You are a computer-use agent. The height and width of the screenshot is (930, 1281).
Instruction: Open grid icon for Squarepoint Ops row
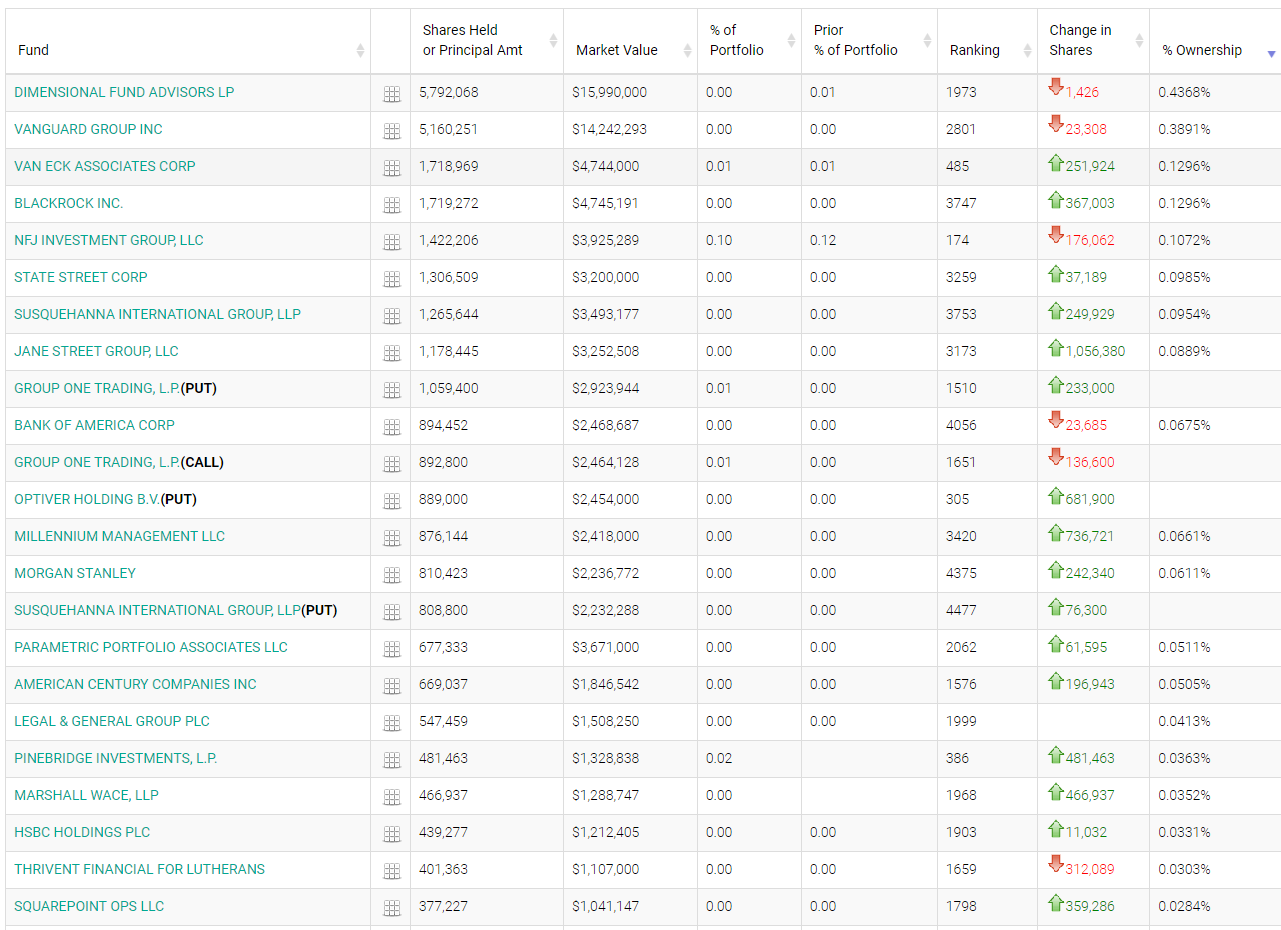(391, 908)
